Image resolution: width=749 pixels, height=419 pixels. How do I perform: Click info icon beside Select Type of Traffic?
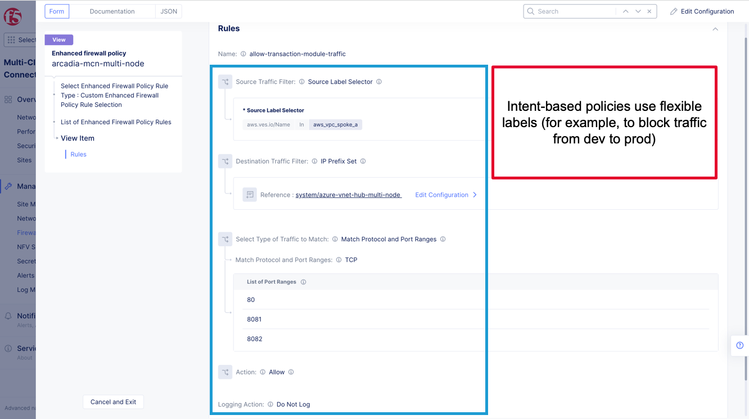tap(335, 239)
